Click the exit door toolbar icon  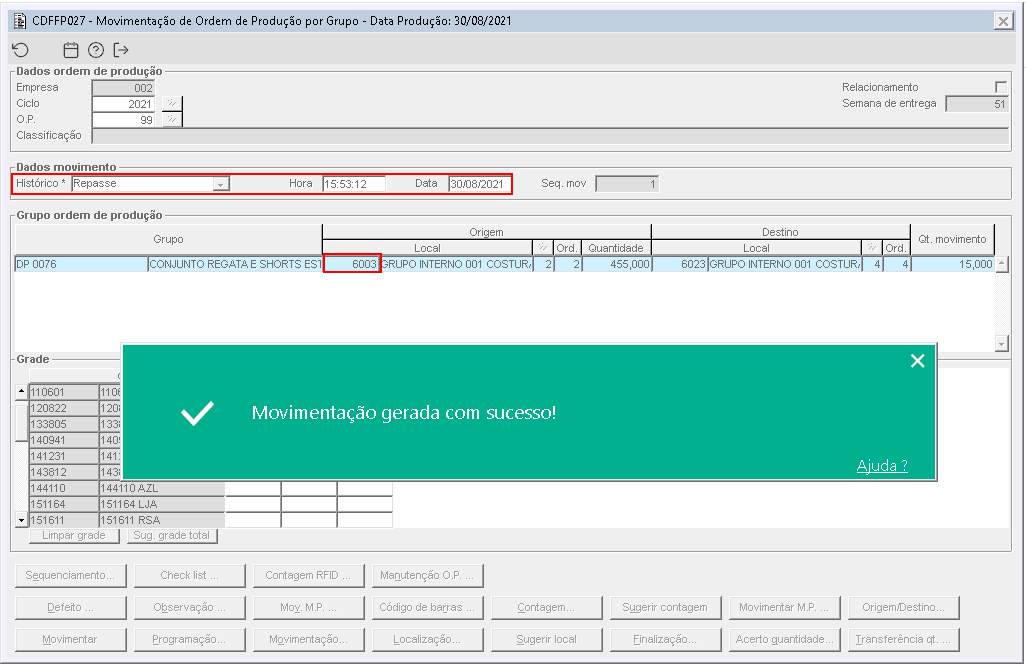[x=121, y=50]
